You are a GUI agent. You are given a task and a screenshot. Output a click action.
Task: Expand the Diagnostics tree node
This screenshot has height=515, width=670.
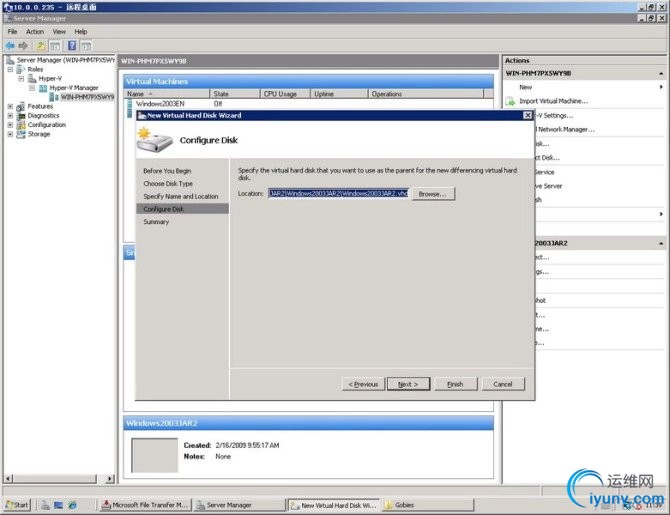[10, 116]
